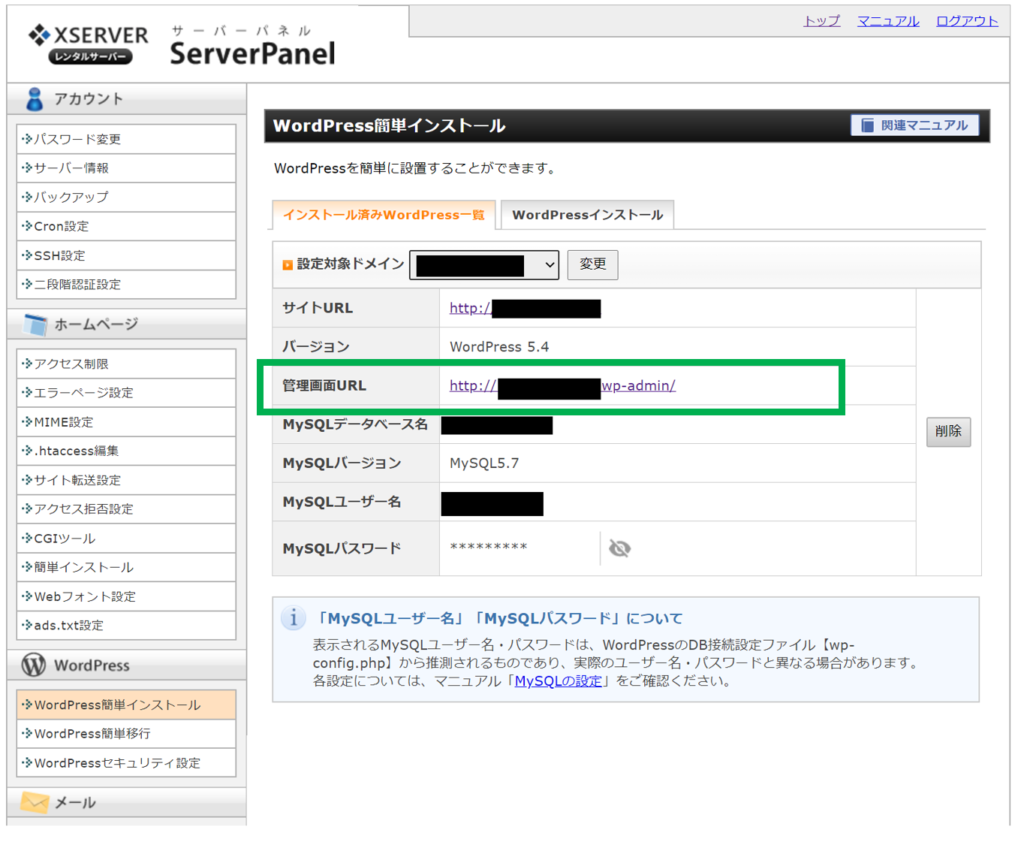Click the ログアウト link
Viewport: 1024px width, 845px height.
(x=966, y=20)
